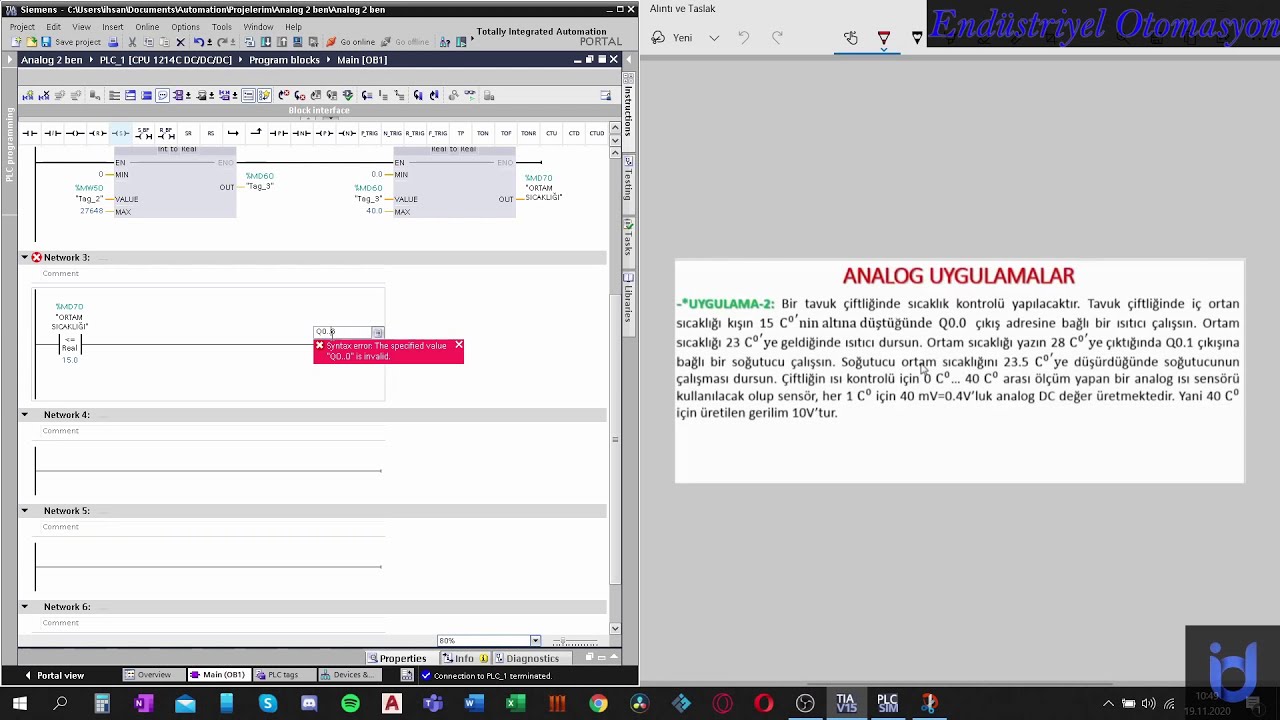Insert the P_TRIG instruction

coord(369,133)
